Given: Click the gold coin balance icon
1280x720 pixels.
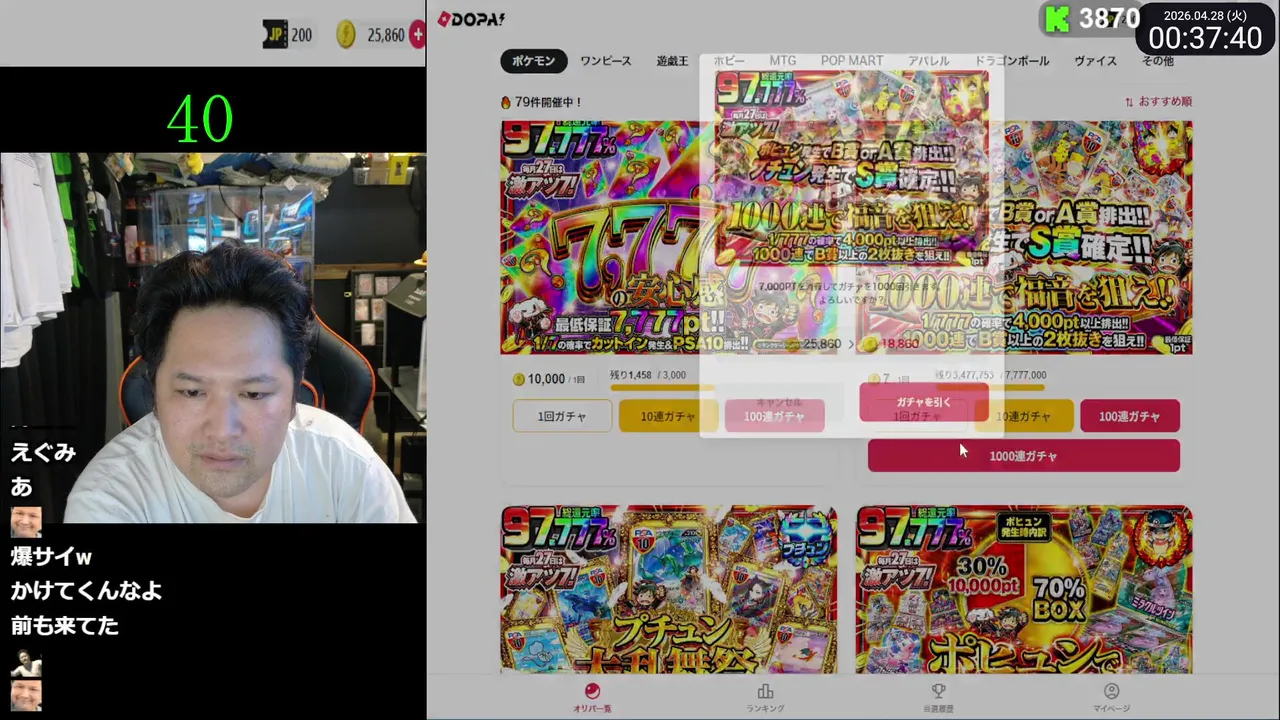Looking at the screenshot, I should [x=345, y=35].
